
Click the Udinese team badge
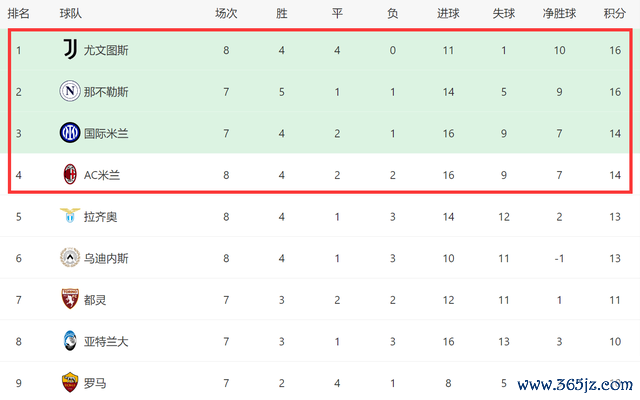70,258
